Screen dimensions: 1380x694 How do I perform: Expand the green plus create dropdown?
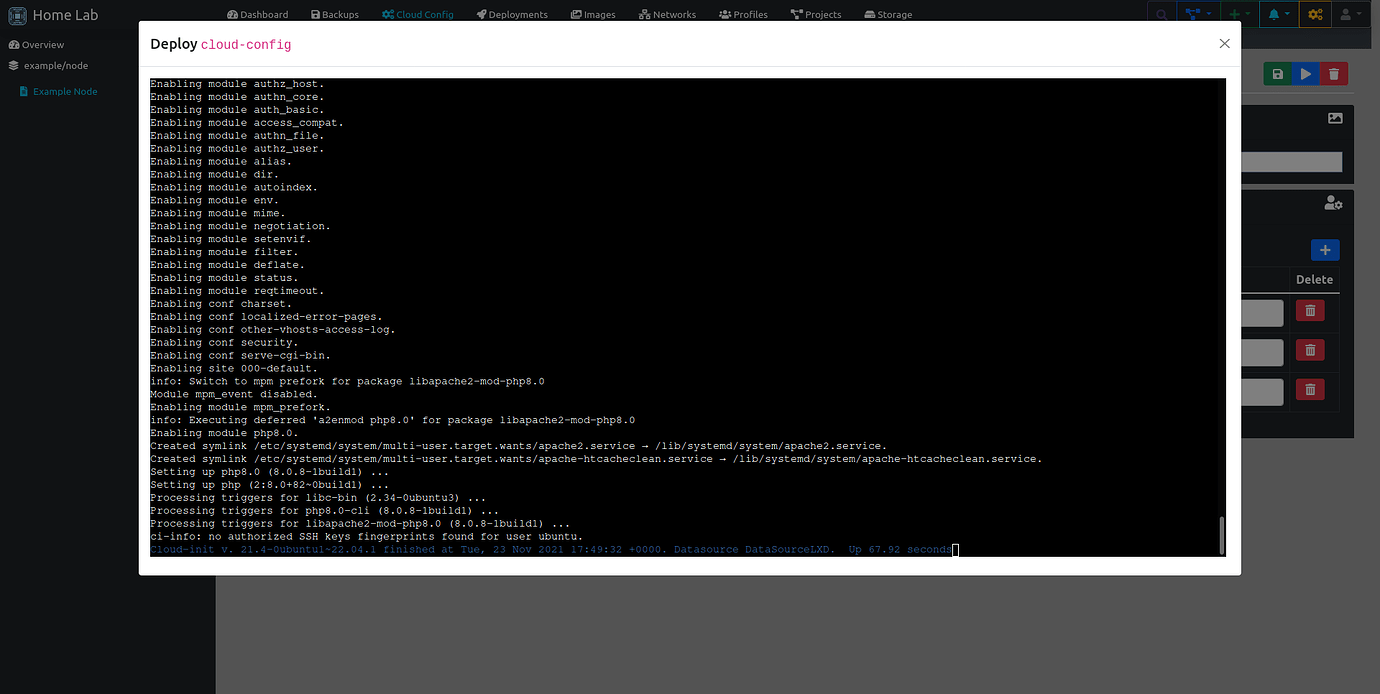pos(1239,15)
